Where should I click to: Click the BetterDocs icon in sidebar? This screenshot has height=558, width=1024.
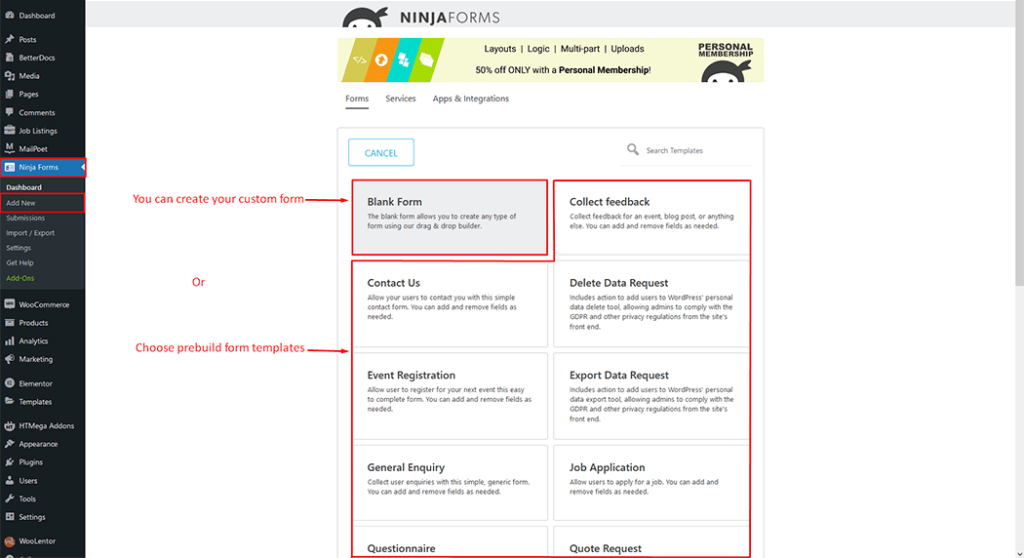9,57
